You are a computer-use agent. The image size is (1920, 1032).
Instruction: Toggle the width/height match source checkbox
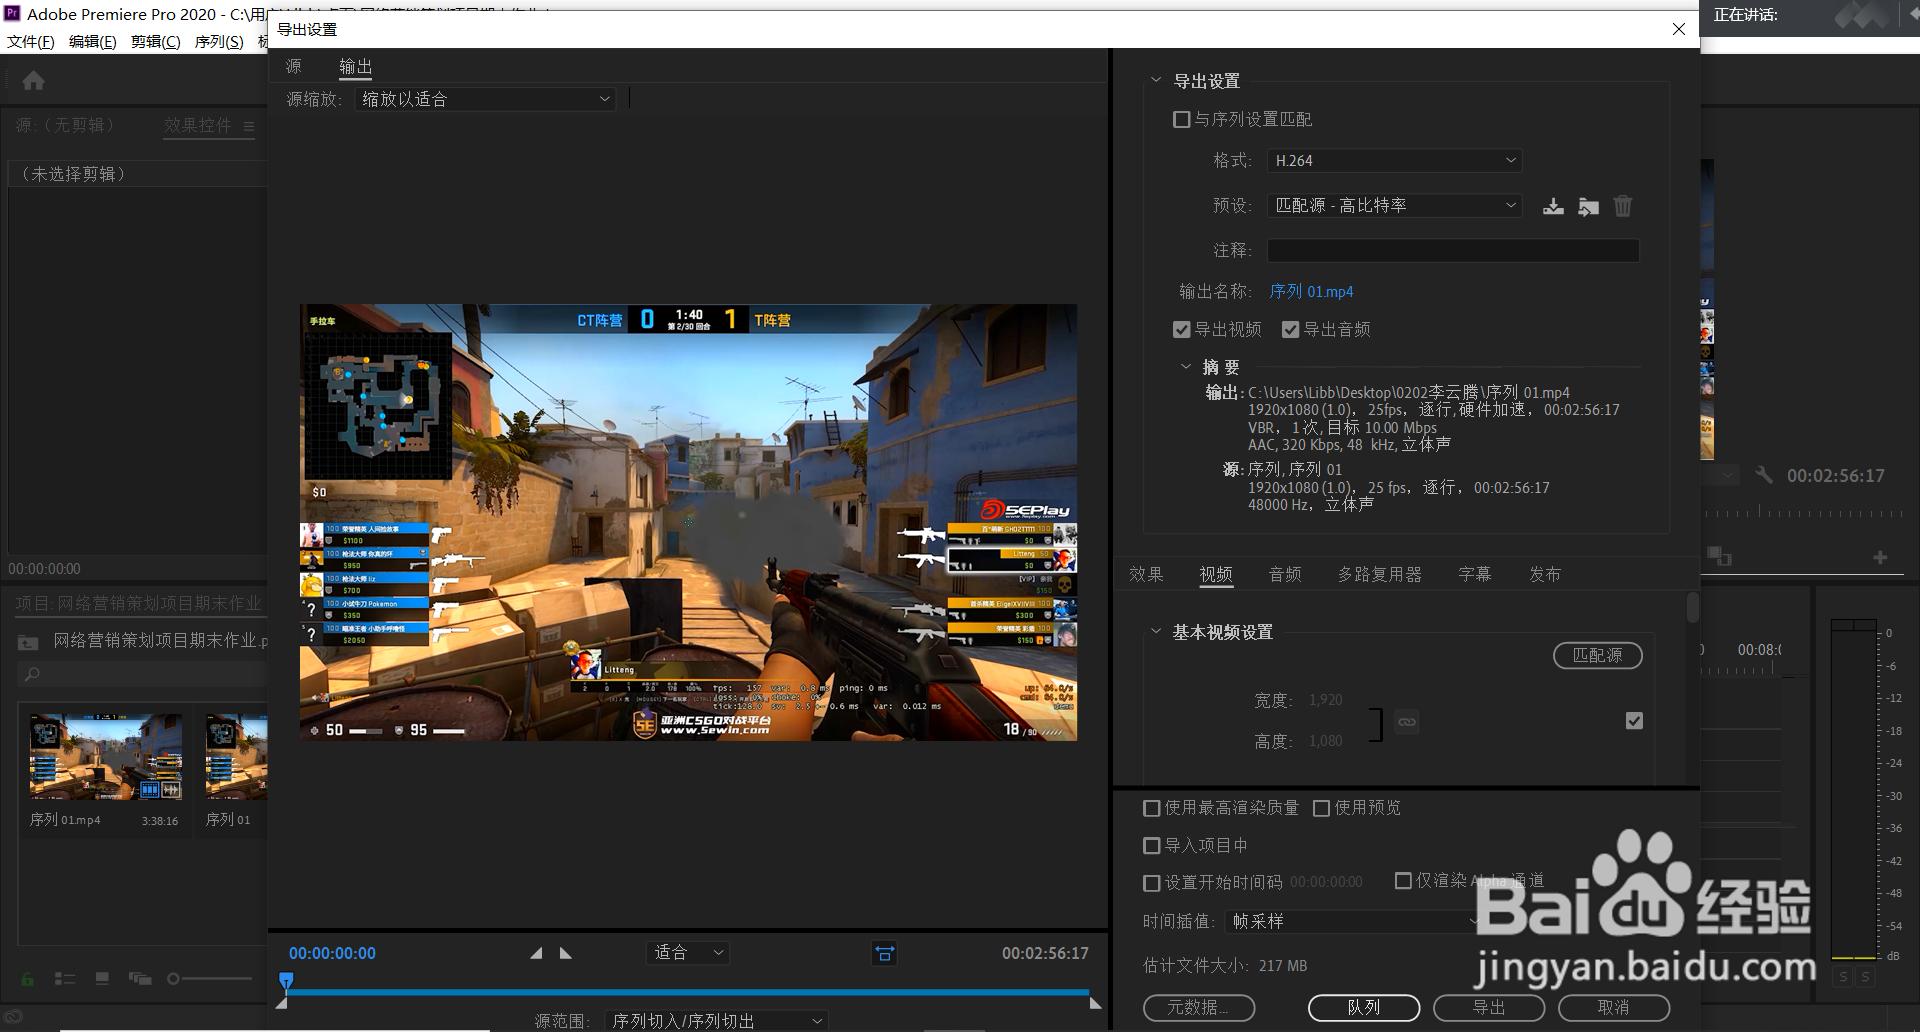pyautogui.click(x=1634, y=721)
